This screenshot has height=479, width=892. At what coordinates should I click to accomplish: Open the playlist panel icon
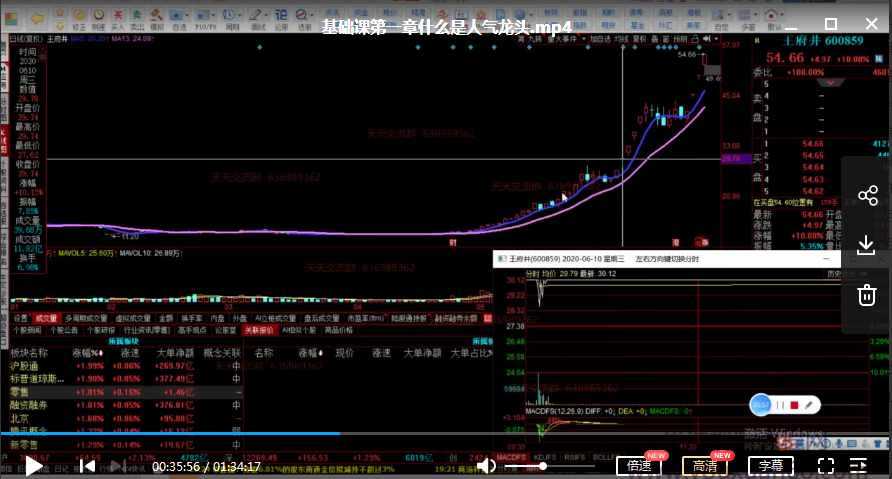pos(859,465)
